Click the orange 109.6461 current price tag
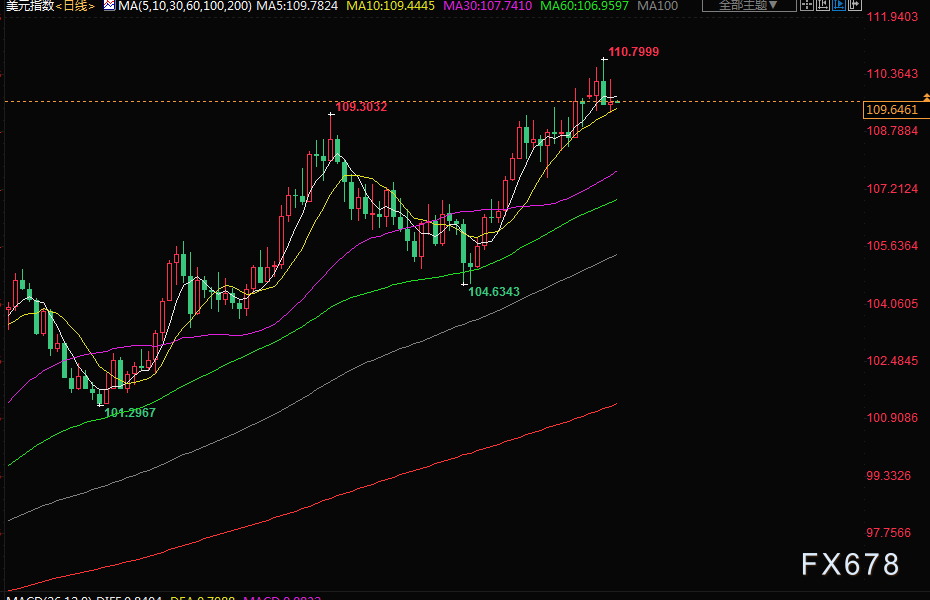Screen dimensions: 930x600 [x=891, y=110]
